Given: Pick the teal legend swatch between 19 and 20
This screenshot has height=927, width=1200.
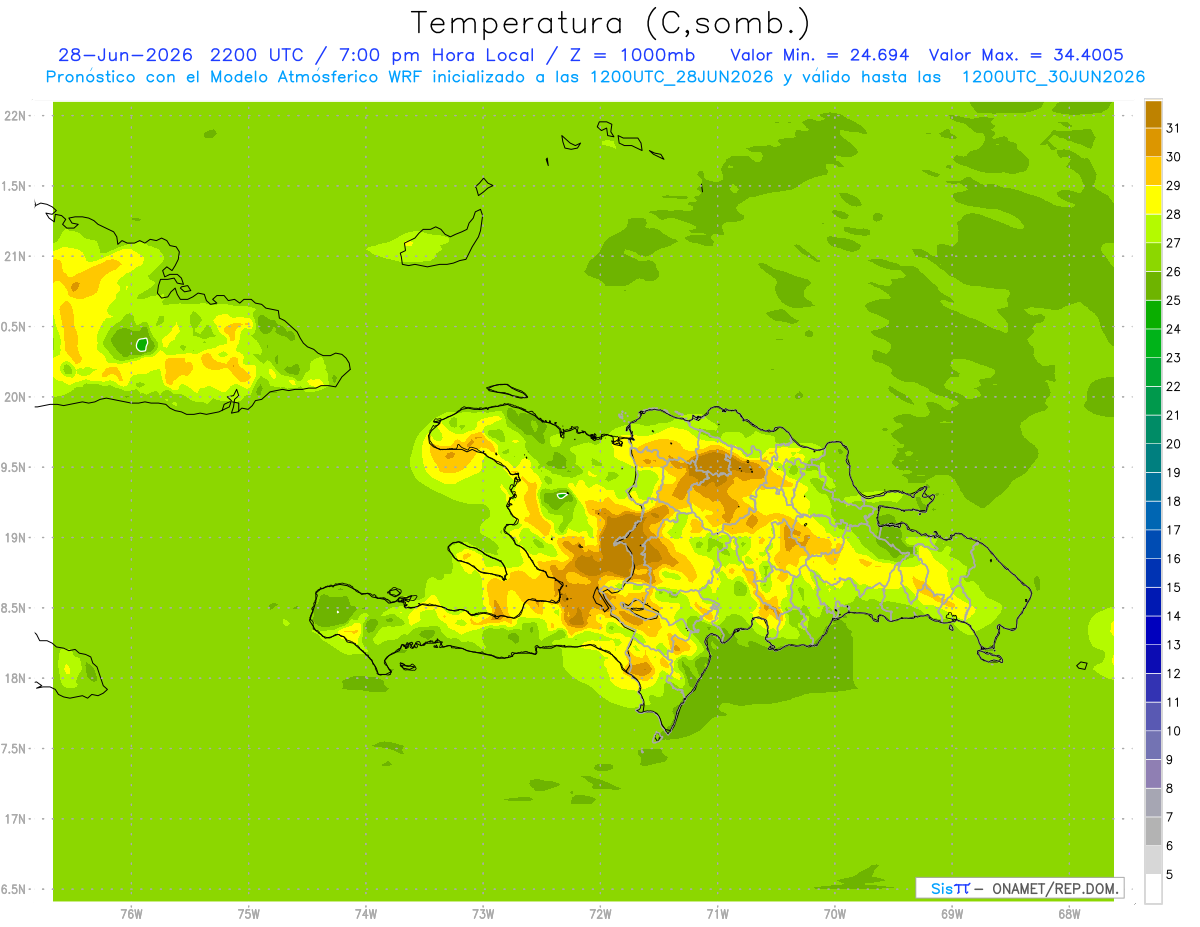Looking at the screenshot, I should (x=1153, y=457).
